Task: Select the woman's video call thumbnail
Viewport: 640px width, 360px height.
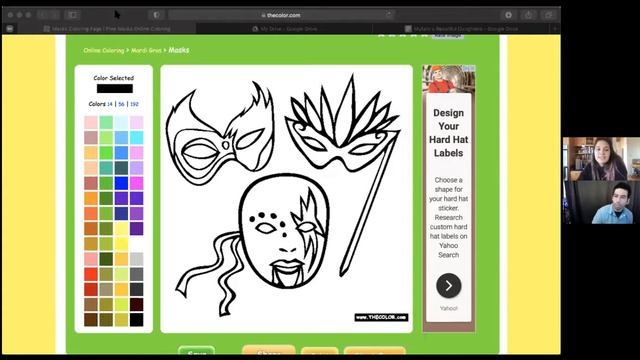Action: tap(601, 159)
